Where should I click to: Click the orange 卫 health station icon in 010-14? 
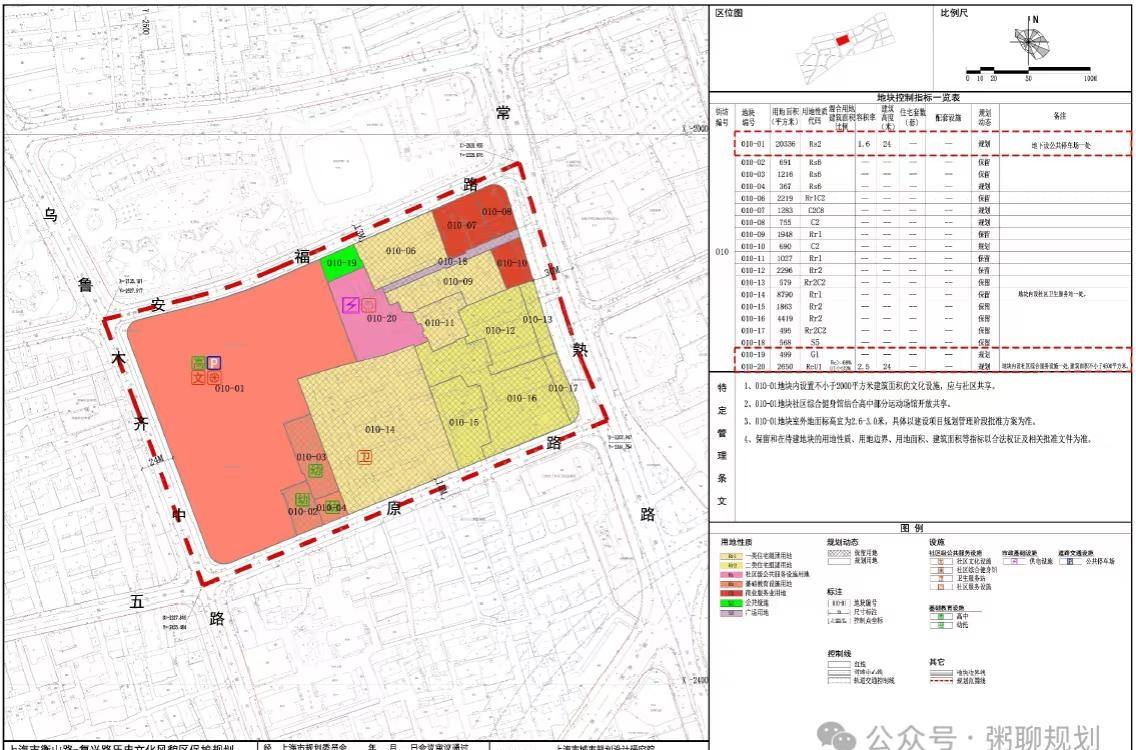point(365,457)
